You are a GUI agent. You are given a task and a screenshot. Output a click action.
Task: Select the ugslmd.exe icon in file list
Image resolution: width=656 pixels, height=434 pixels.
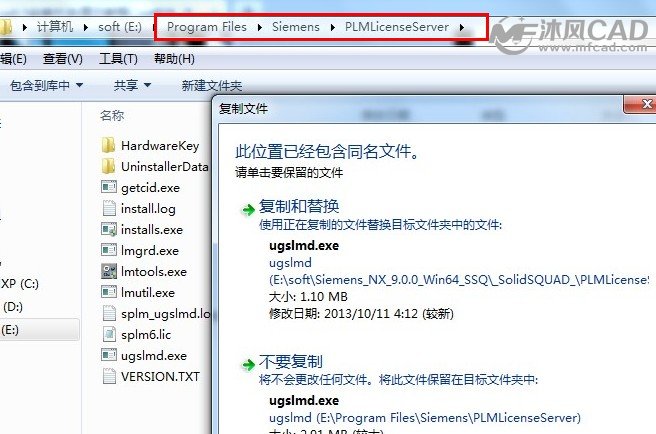click(x=109, y=355)
